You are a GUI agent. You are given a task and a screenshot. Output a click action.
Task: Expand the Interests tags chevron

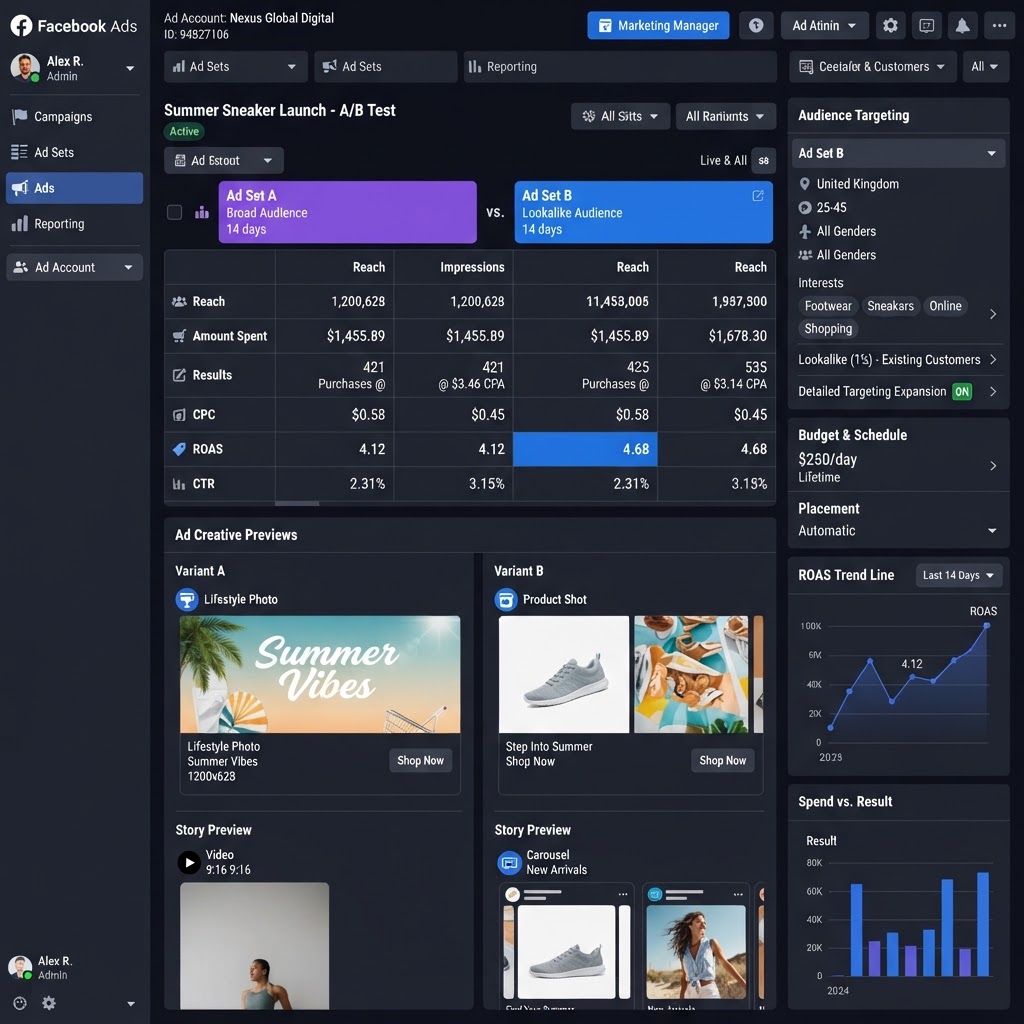click(993, 314)
